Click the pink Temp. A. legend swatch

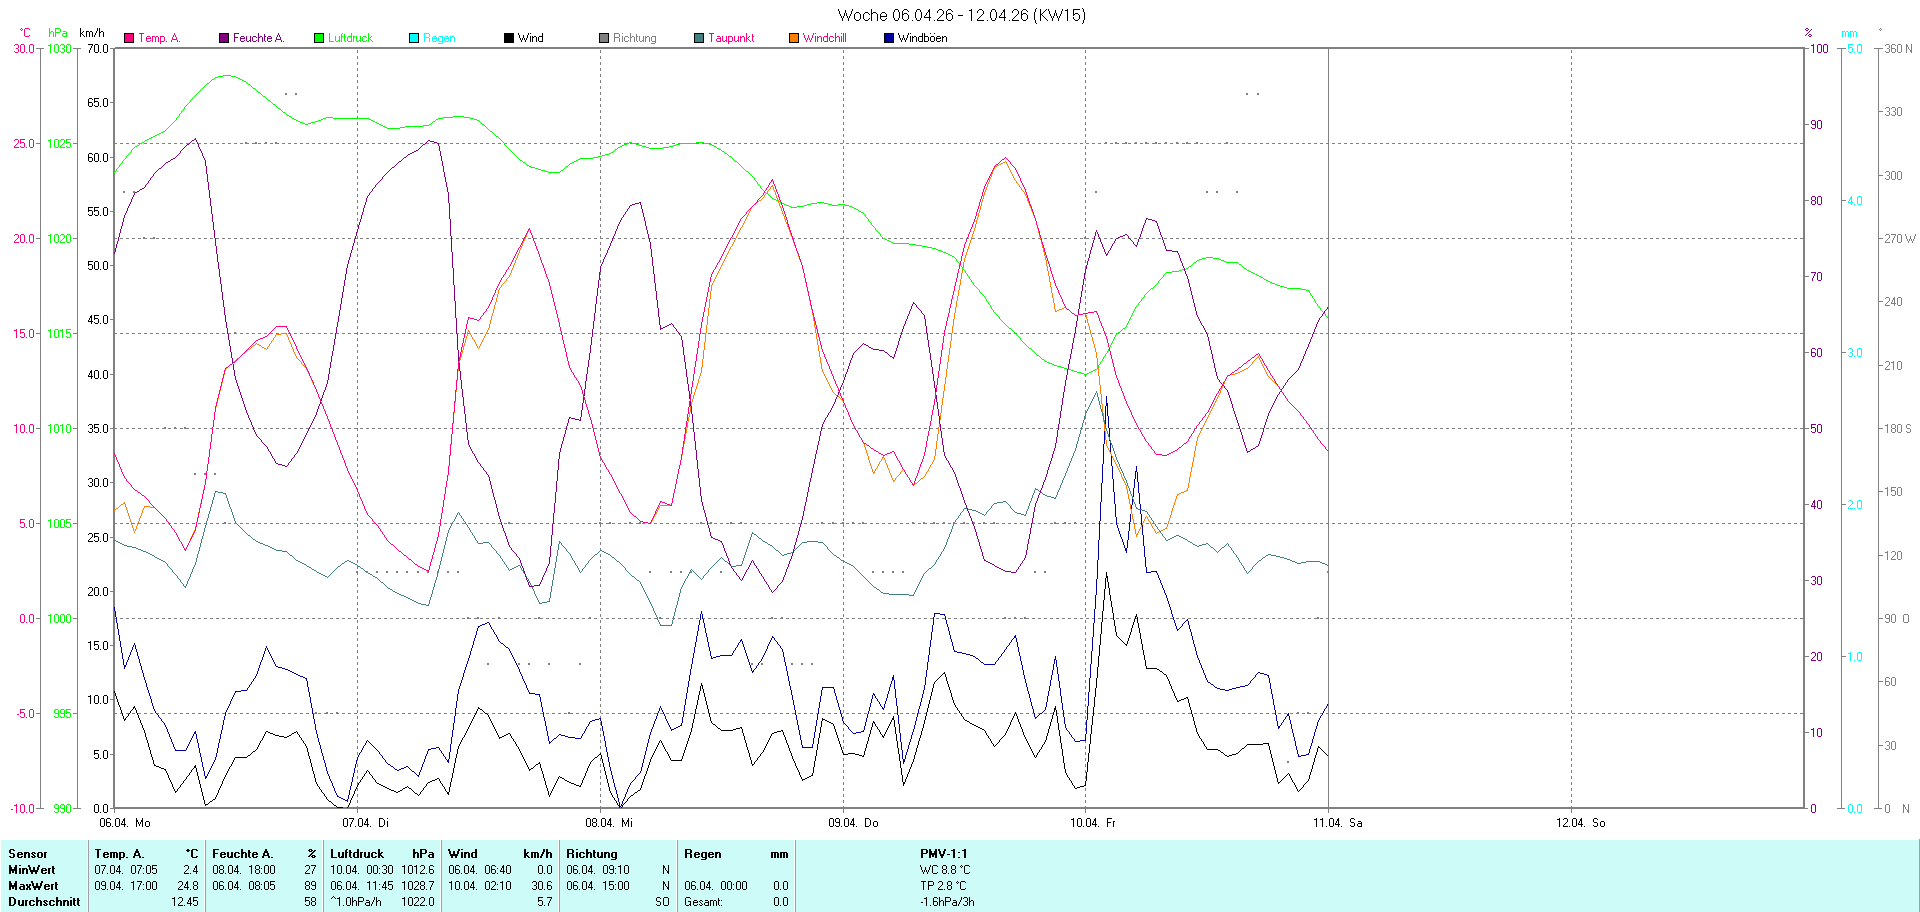[x=129, y=38]
